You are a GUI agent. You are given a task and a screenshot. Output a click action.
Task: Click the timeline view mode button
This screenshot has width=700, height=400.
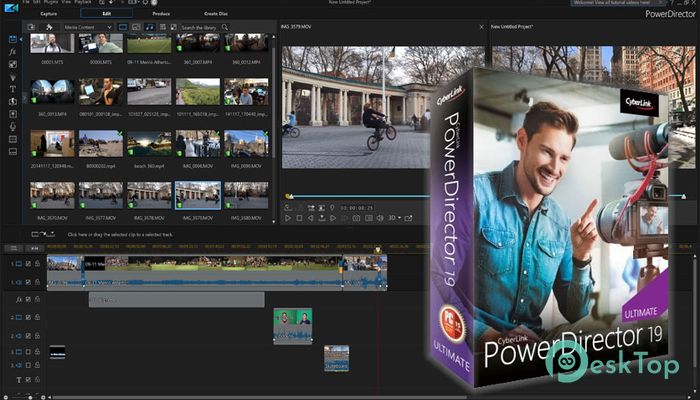14,248
